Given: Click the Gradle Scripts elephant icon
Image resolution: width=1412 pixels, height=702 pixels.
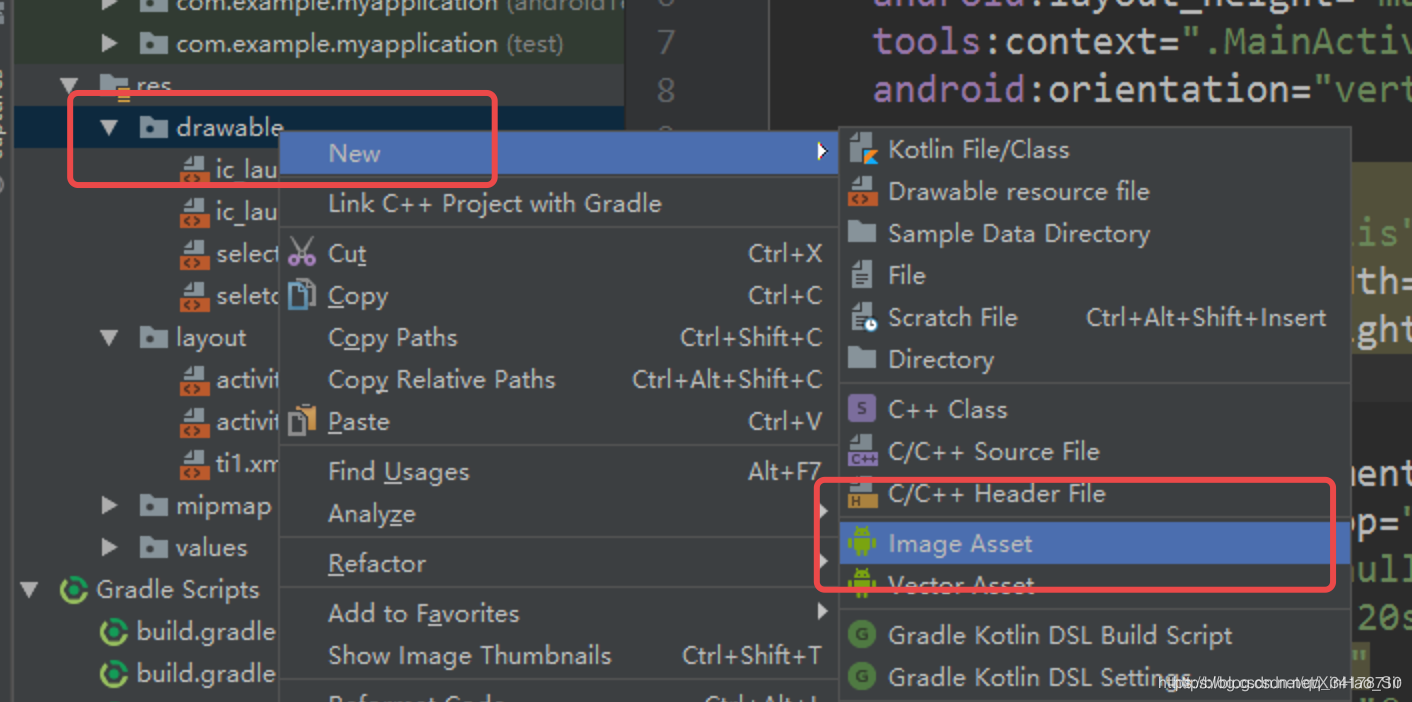Looking at the screenshot, I should (x=74, y=590).
